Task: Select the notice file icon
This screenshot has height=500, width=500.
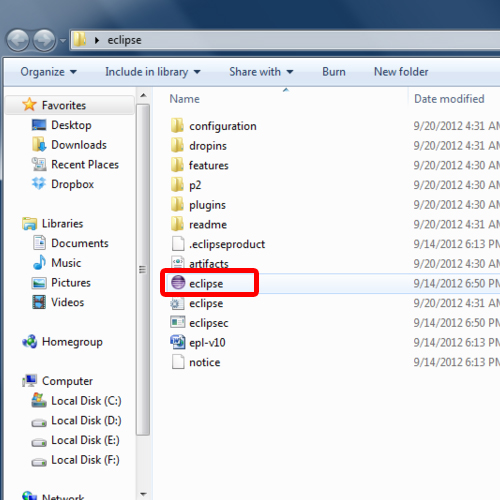Action: tap(178, 362)
